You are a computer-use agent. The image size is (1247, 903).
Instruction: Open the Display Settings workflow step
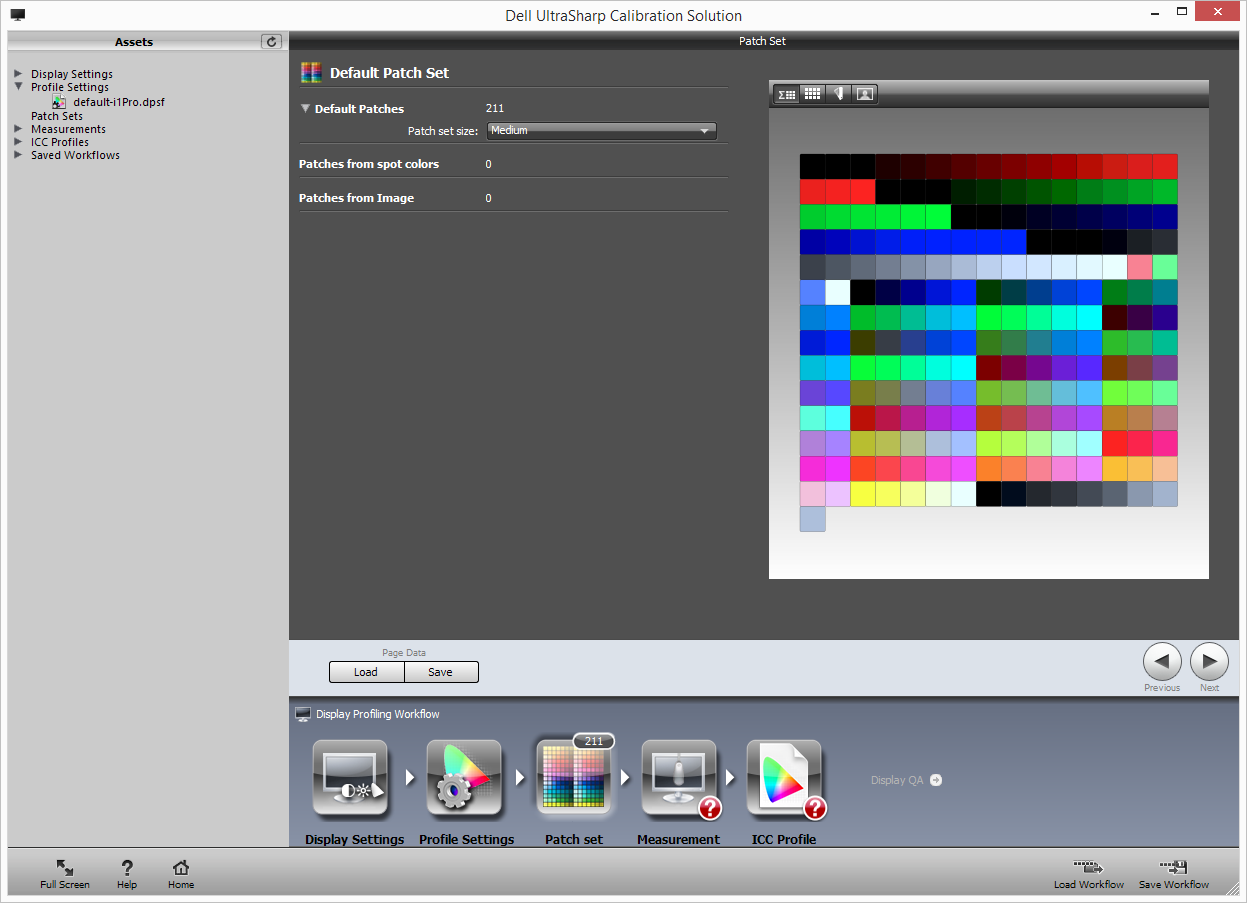350,778
